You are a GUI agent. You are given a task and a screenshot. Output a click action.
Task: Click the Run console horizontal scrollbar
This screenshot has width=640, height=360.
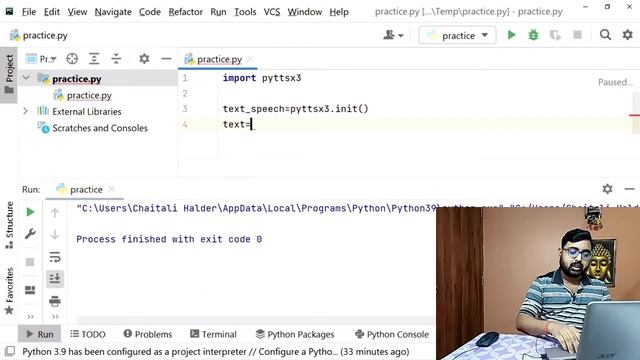point(256,319)
